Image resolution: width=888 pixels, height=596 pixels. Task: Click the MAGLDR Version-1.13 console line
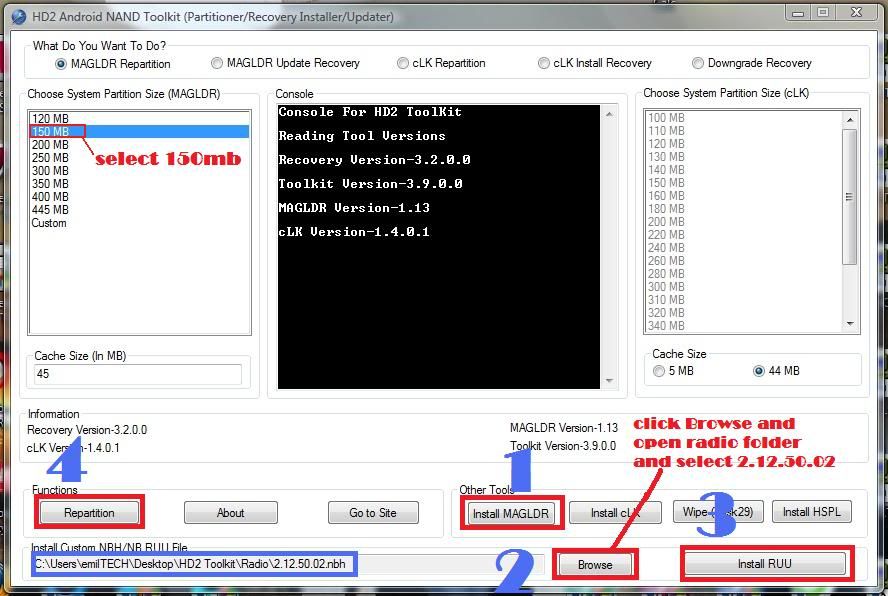click(354, 208)
